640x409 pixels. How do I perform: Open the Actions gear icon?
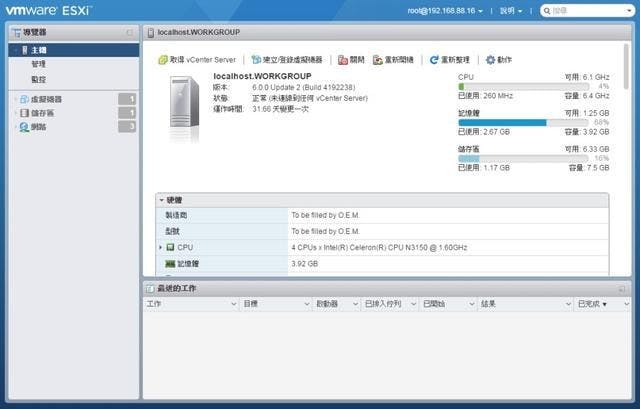[490, 60]
